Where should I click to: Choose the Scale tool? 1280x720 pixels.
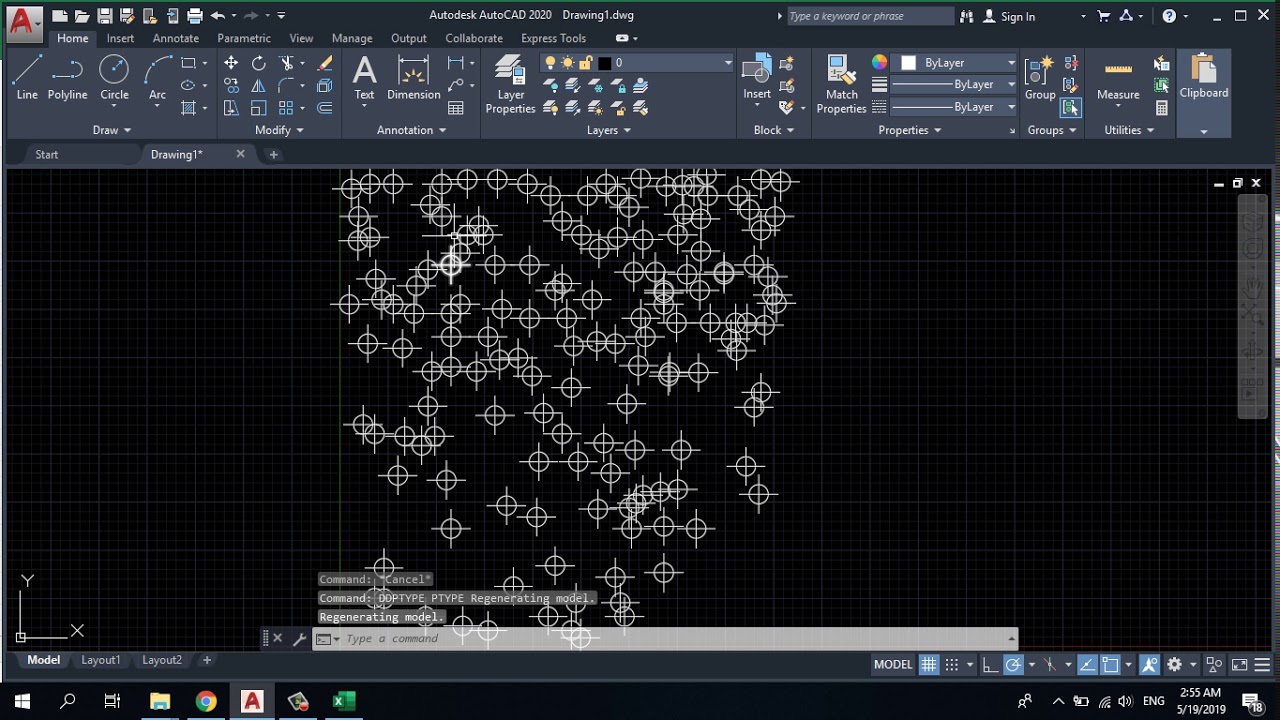coord(259,108)
